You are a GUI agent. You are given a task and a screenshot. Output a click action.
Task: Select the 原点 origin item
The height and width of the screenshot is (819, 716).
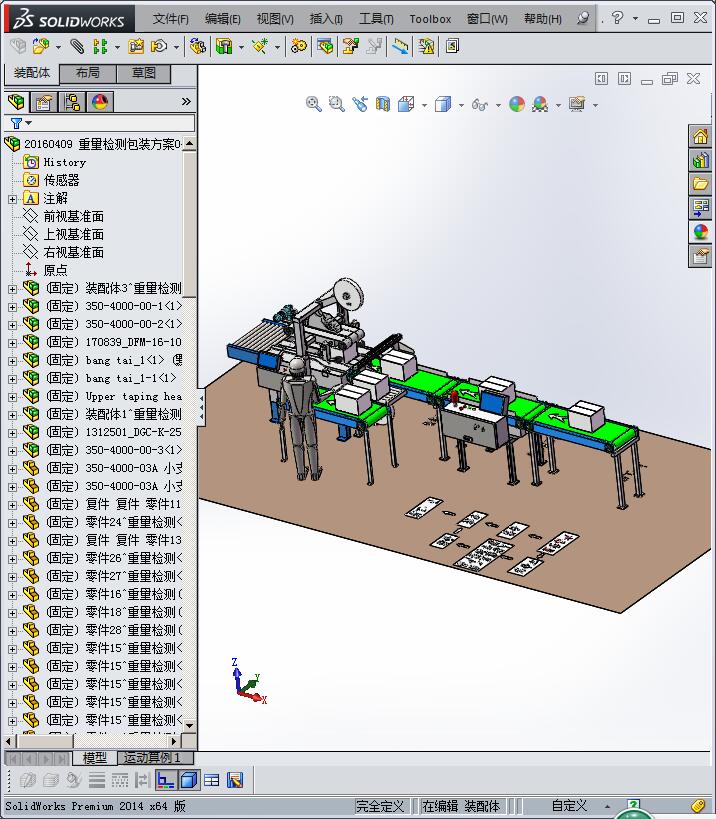(55, 271)
